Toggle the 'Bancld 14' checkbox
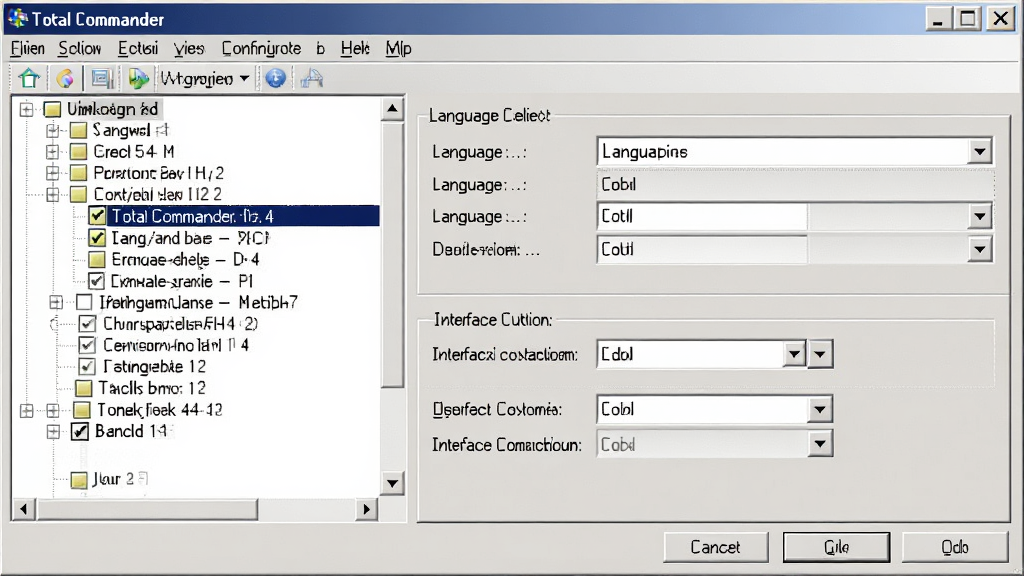1024x576 pixels. coord(80,432)
